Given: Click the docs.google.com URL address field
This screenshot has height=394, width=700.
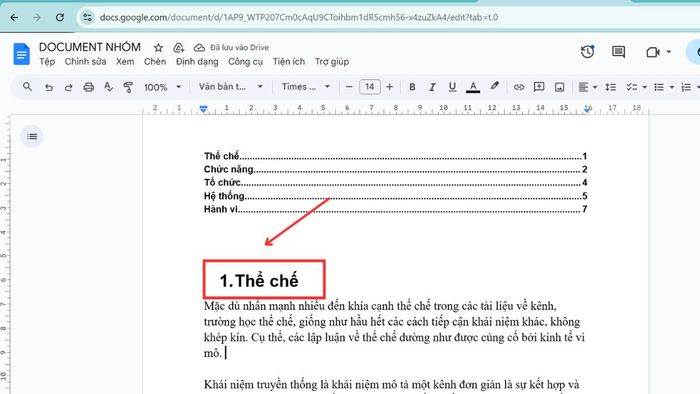Looking at the screenshot, I should pyautogui.click(x=299, y=17).
